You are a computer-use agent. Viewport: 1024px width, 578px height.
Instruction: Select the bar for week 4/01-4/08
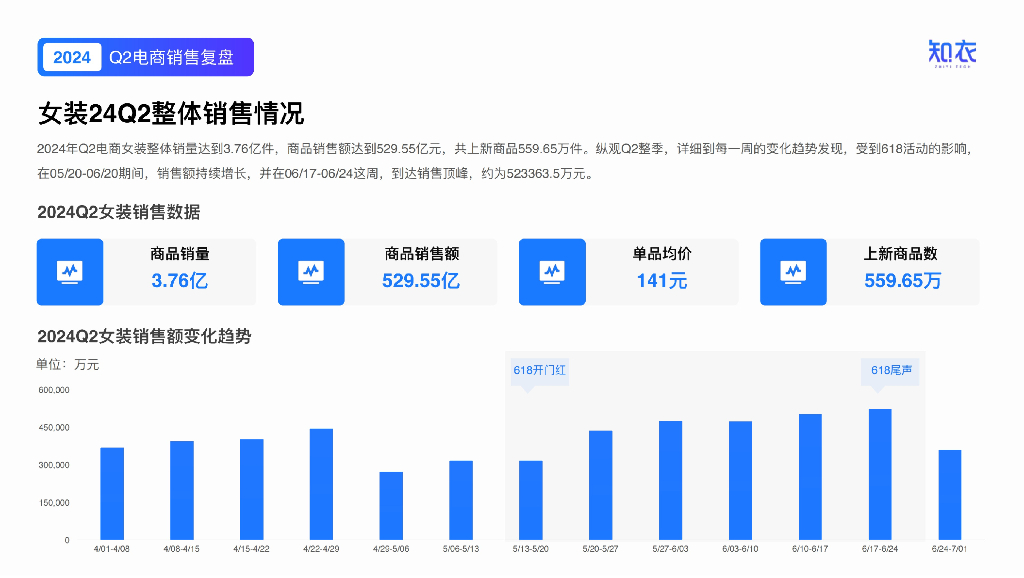112,493
